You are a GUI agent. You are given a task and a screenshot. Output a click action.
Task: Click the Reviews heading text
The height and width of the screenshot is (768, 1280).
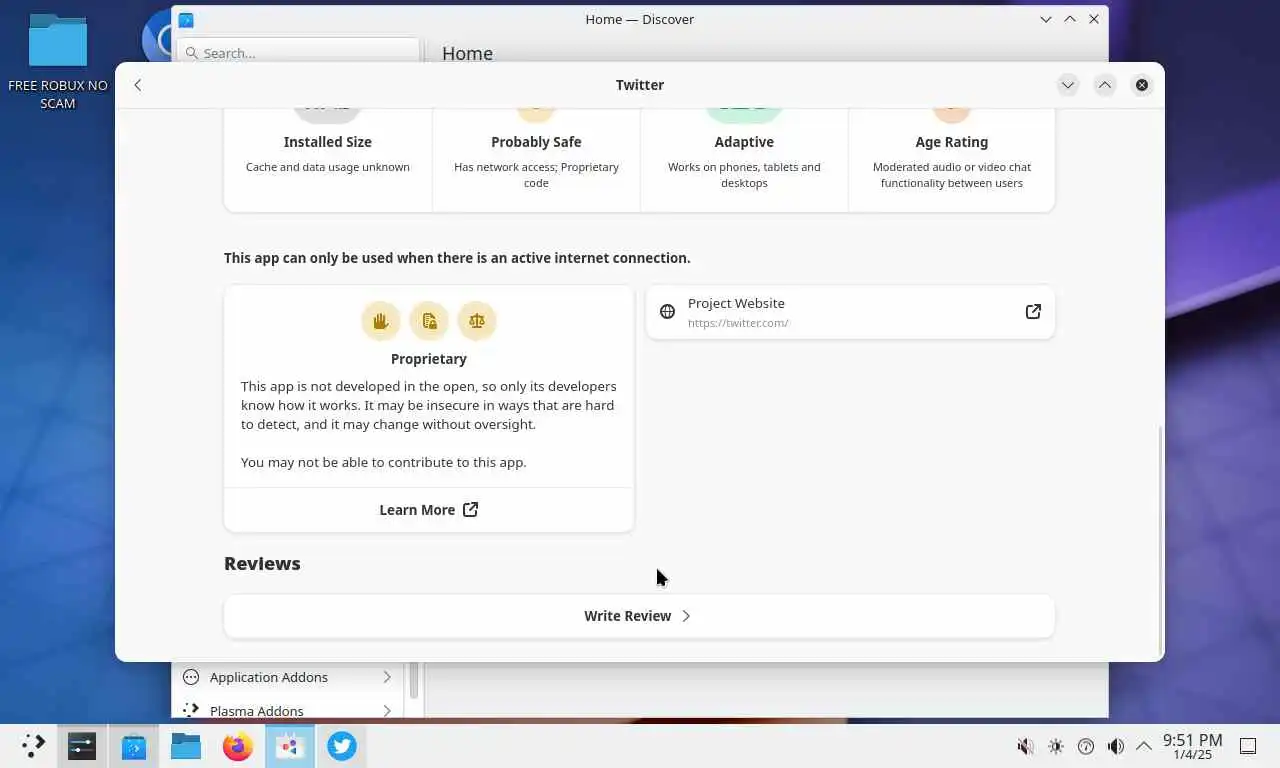pyautogui.click(x=262, y=563)
